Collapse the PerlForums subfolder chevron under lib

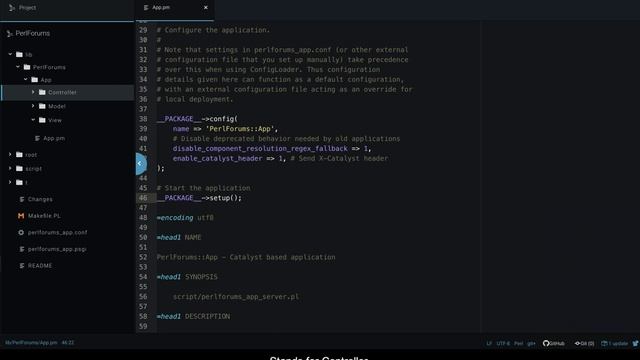point(18,67)
